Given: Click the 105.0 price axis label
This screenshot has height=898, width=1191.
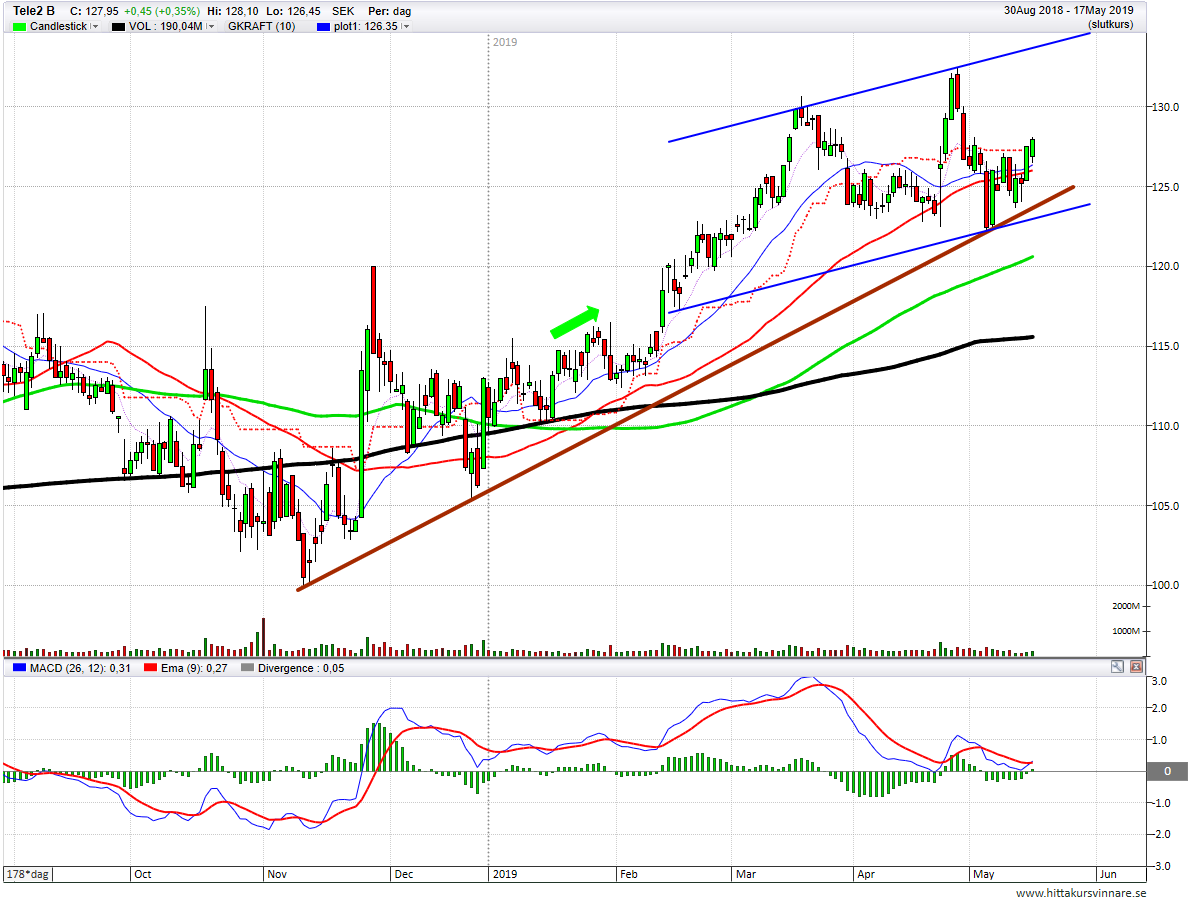Looking at the screenshot, I should tap(1165, 506).
